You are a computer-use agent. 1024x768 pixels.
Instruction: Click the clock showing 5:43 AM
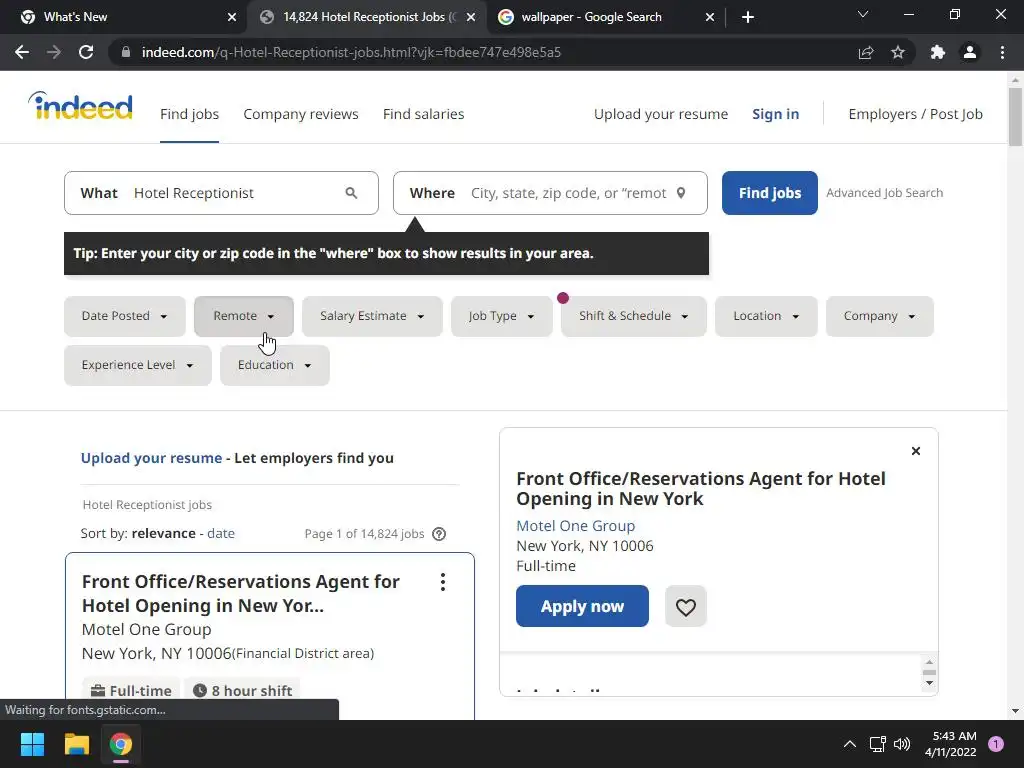[955, 736]
